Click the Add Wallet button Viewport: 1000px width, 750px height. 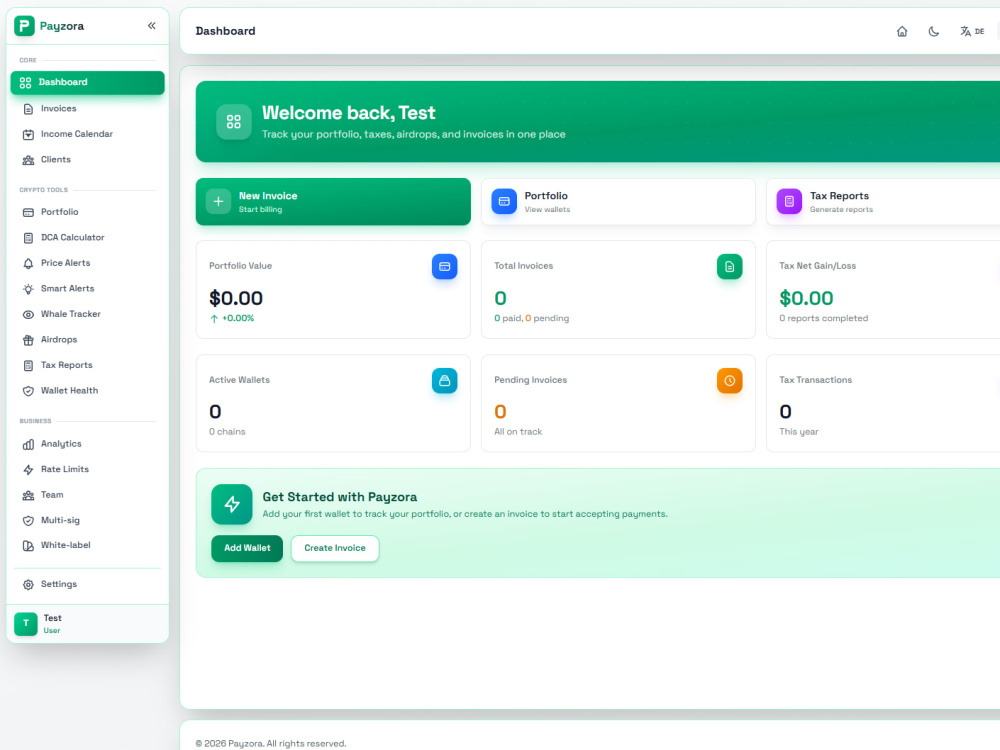(x=247, y=548)
